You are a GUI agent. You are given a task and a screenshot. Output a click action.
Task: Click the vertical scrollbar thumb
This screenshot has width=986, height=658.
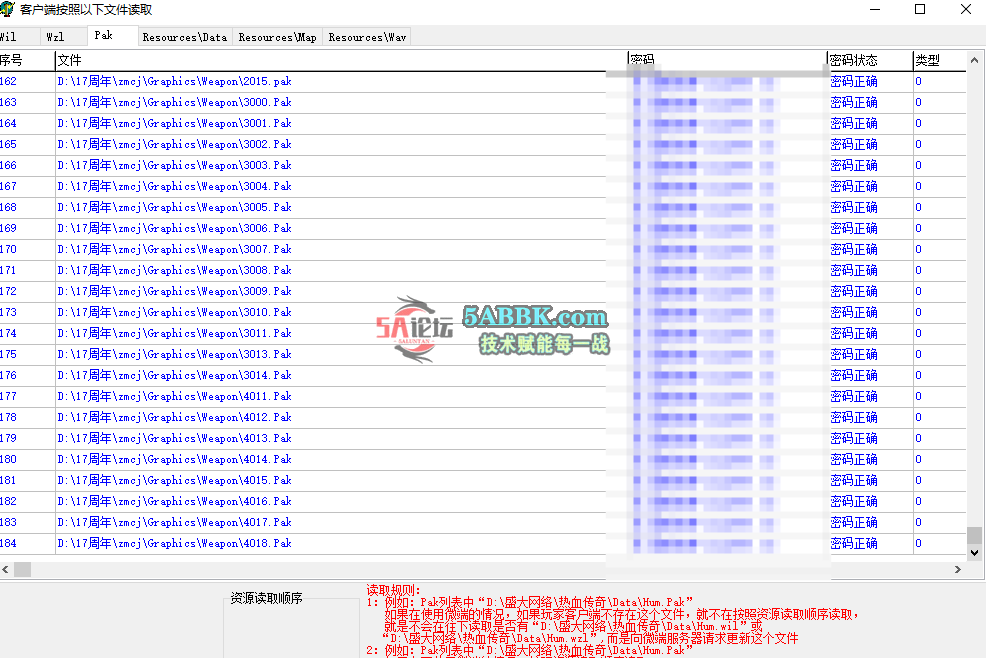click(x=974, y=535)
